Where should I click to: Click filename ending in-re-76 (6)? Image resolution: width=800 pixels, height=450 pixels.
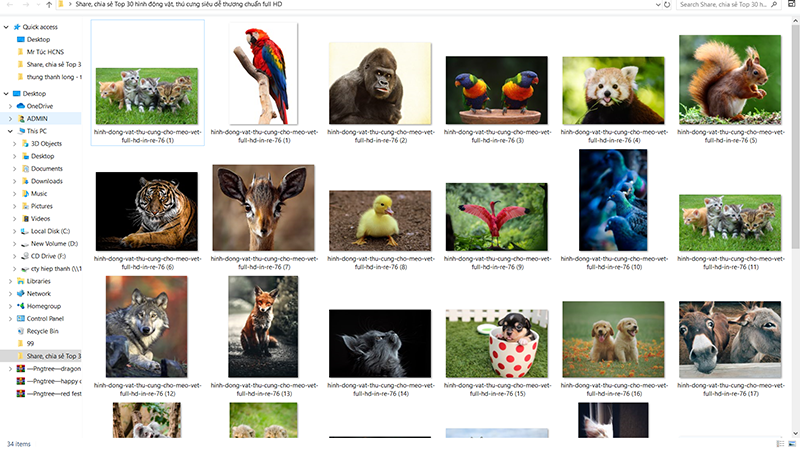coord(147,263)
